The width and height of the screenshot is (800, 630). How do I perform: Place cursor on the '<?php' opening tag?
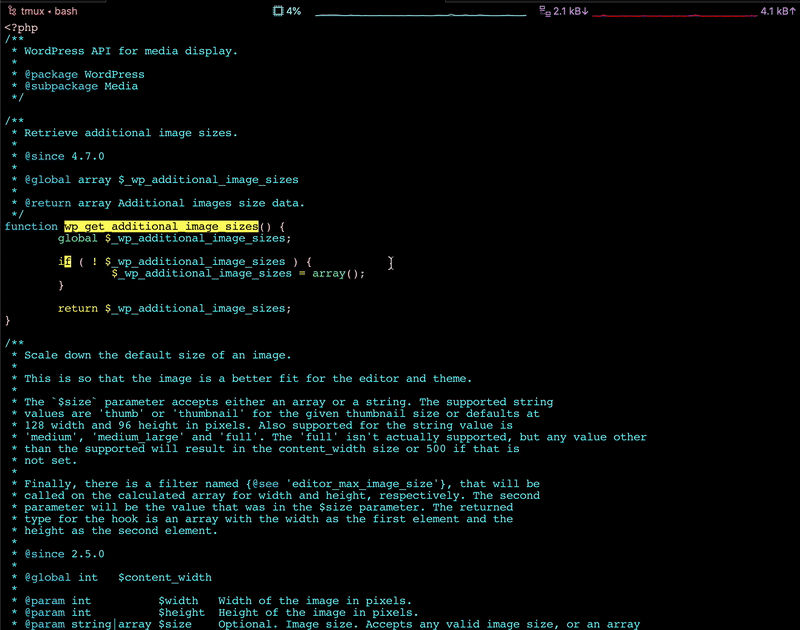click(x=21, y=28)
